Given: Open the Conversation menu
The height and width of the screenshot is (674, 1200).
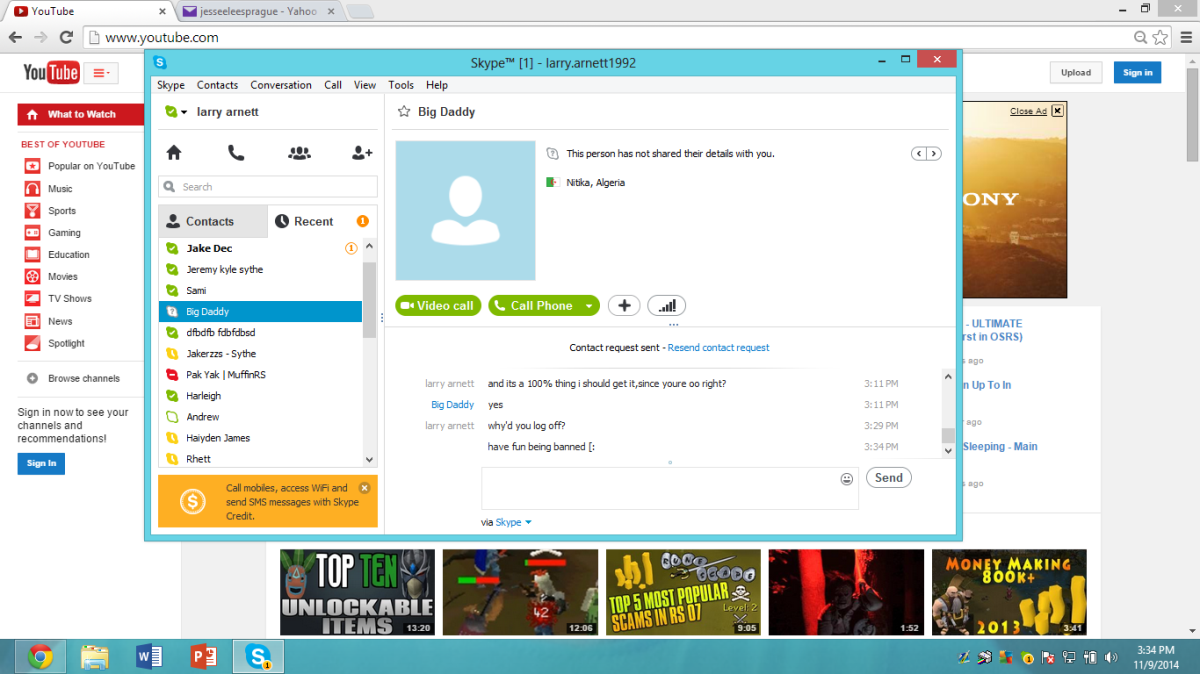Looking at the screenshot, I should 281,85.
